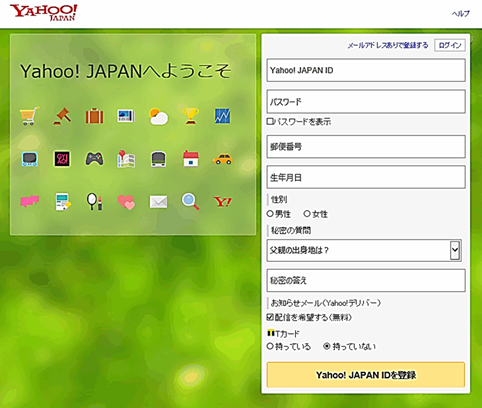
Task: Click the ヘルプ link
Action: [461, 14]
